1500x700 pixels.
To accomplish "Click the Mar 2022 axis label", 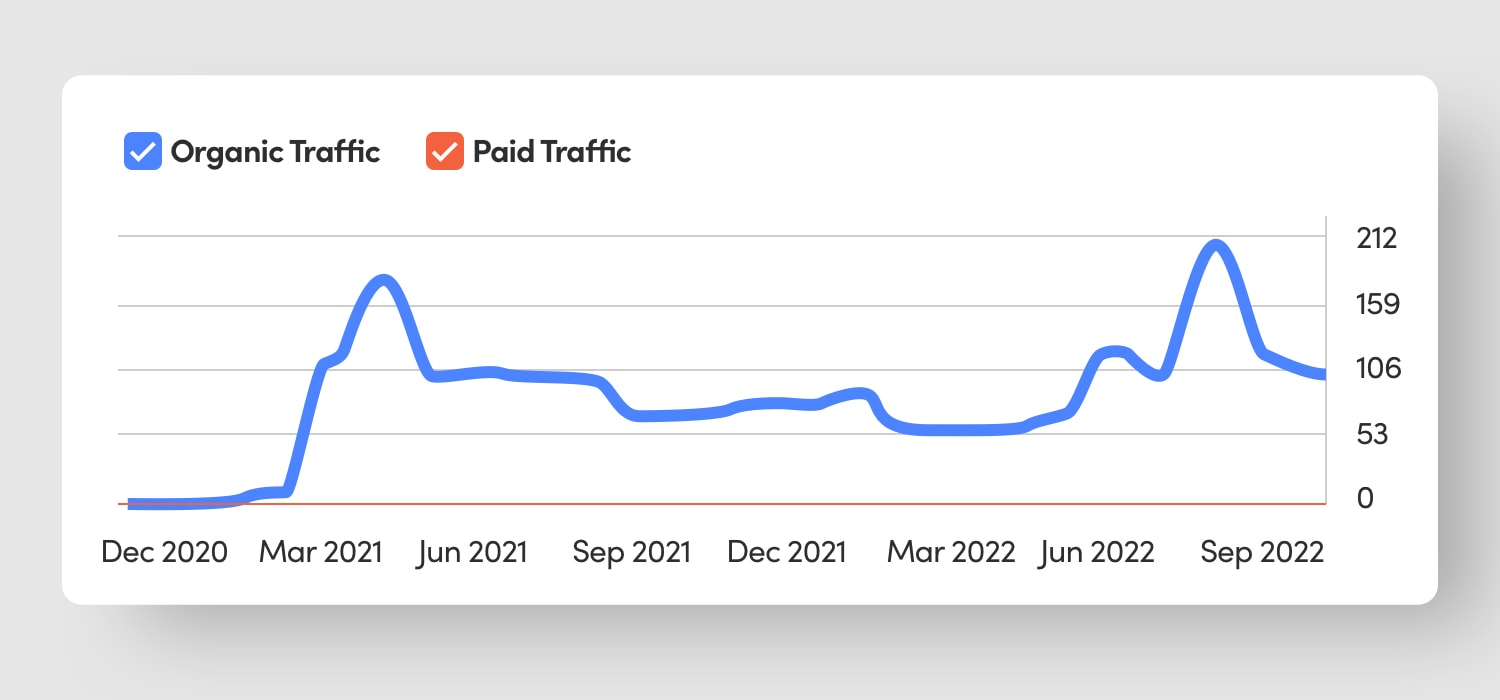I will click(950, 552).
